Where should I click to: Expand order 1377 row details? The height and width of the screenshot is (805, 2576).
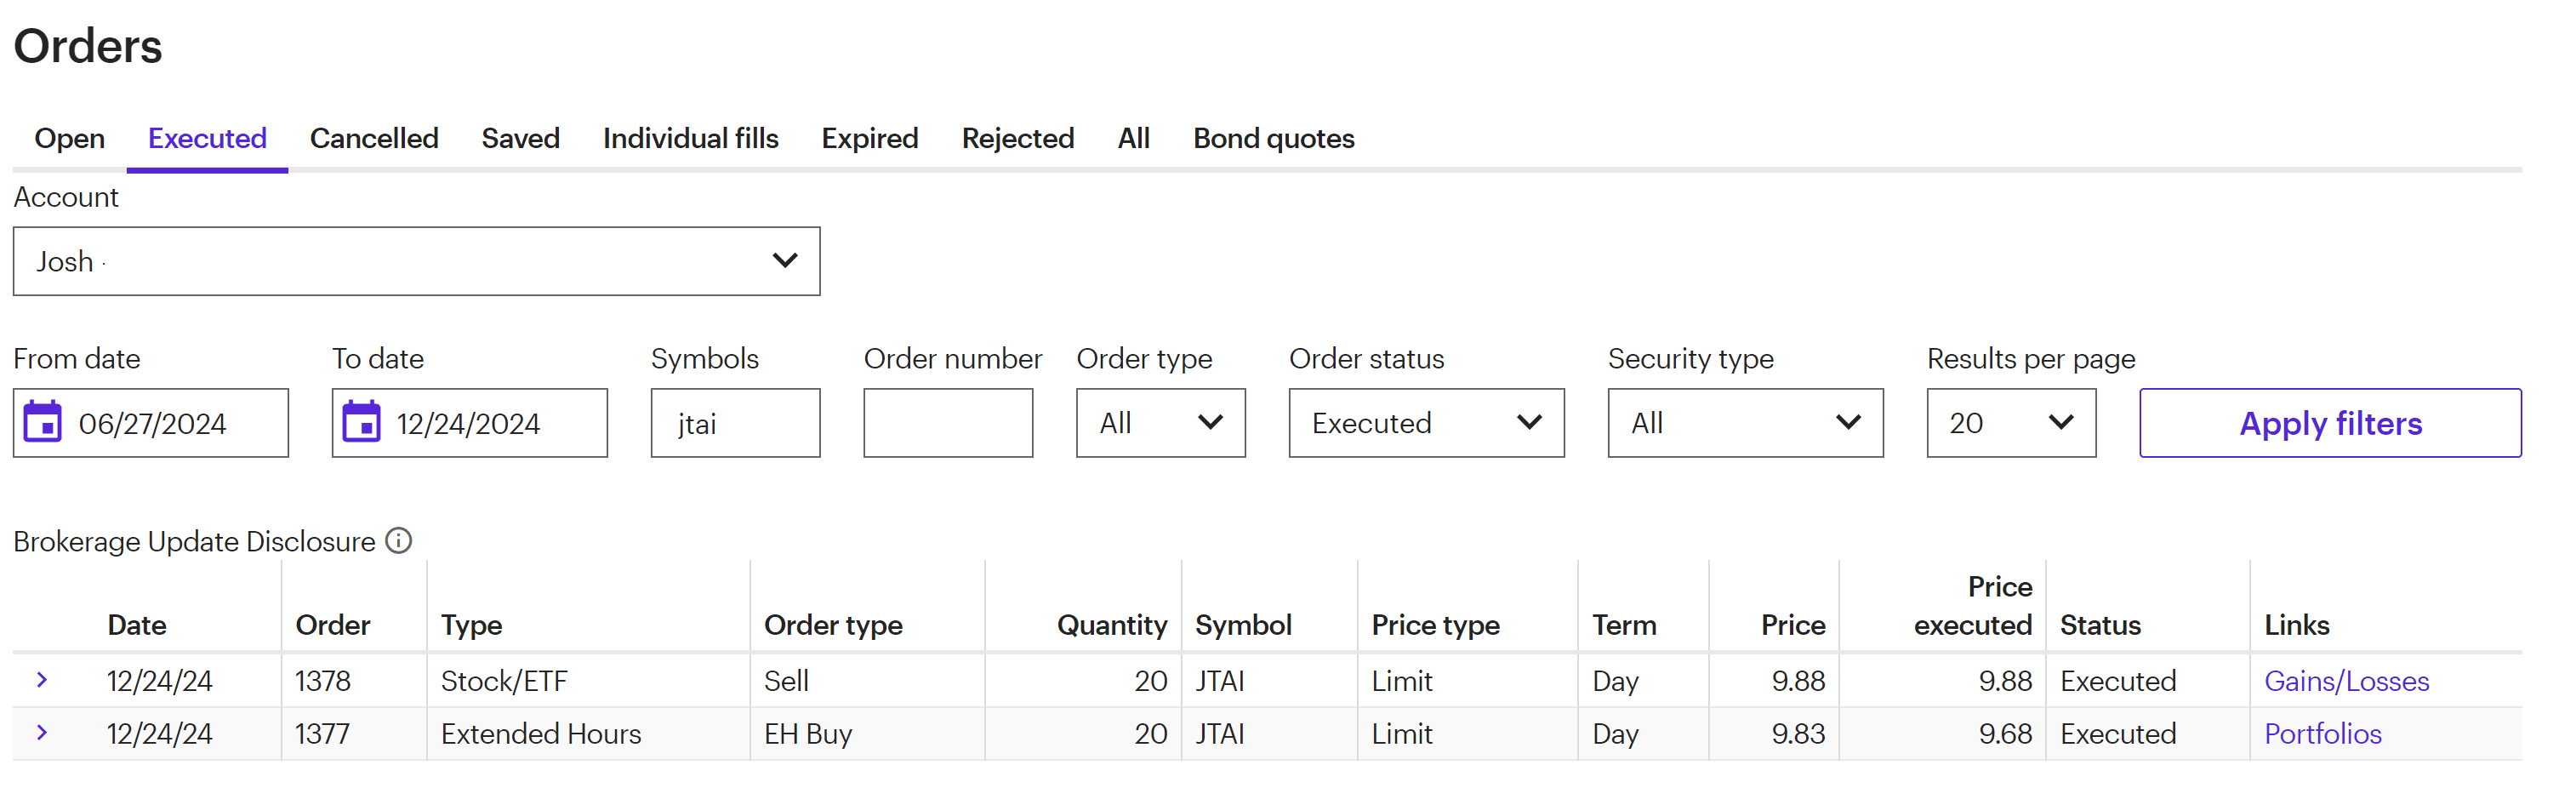(42, 733)
